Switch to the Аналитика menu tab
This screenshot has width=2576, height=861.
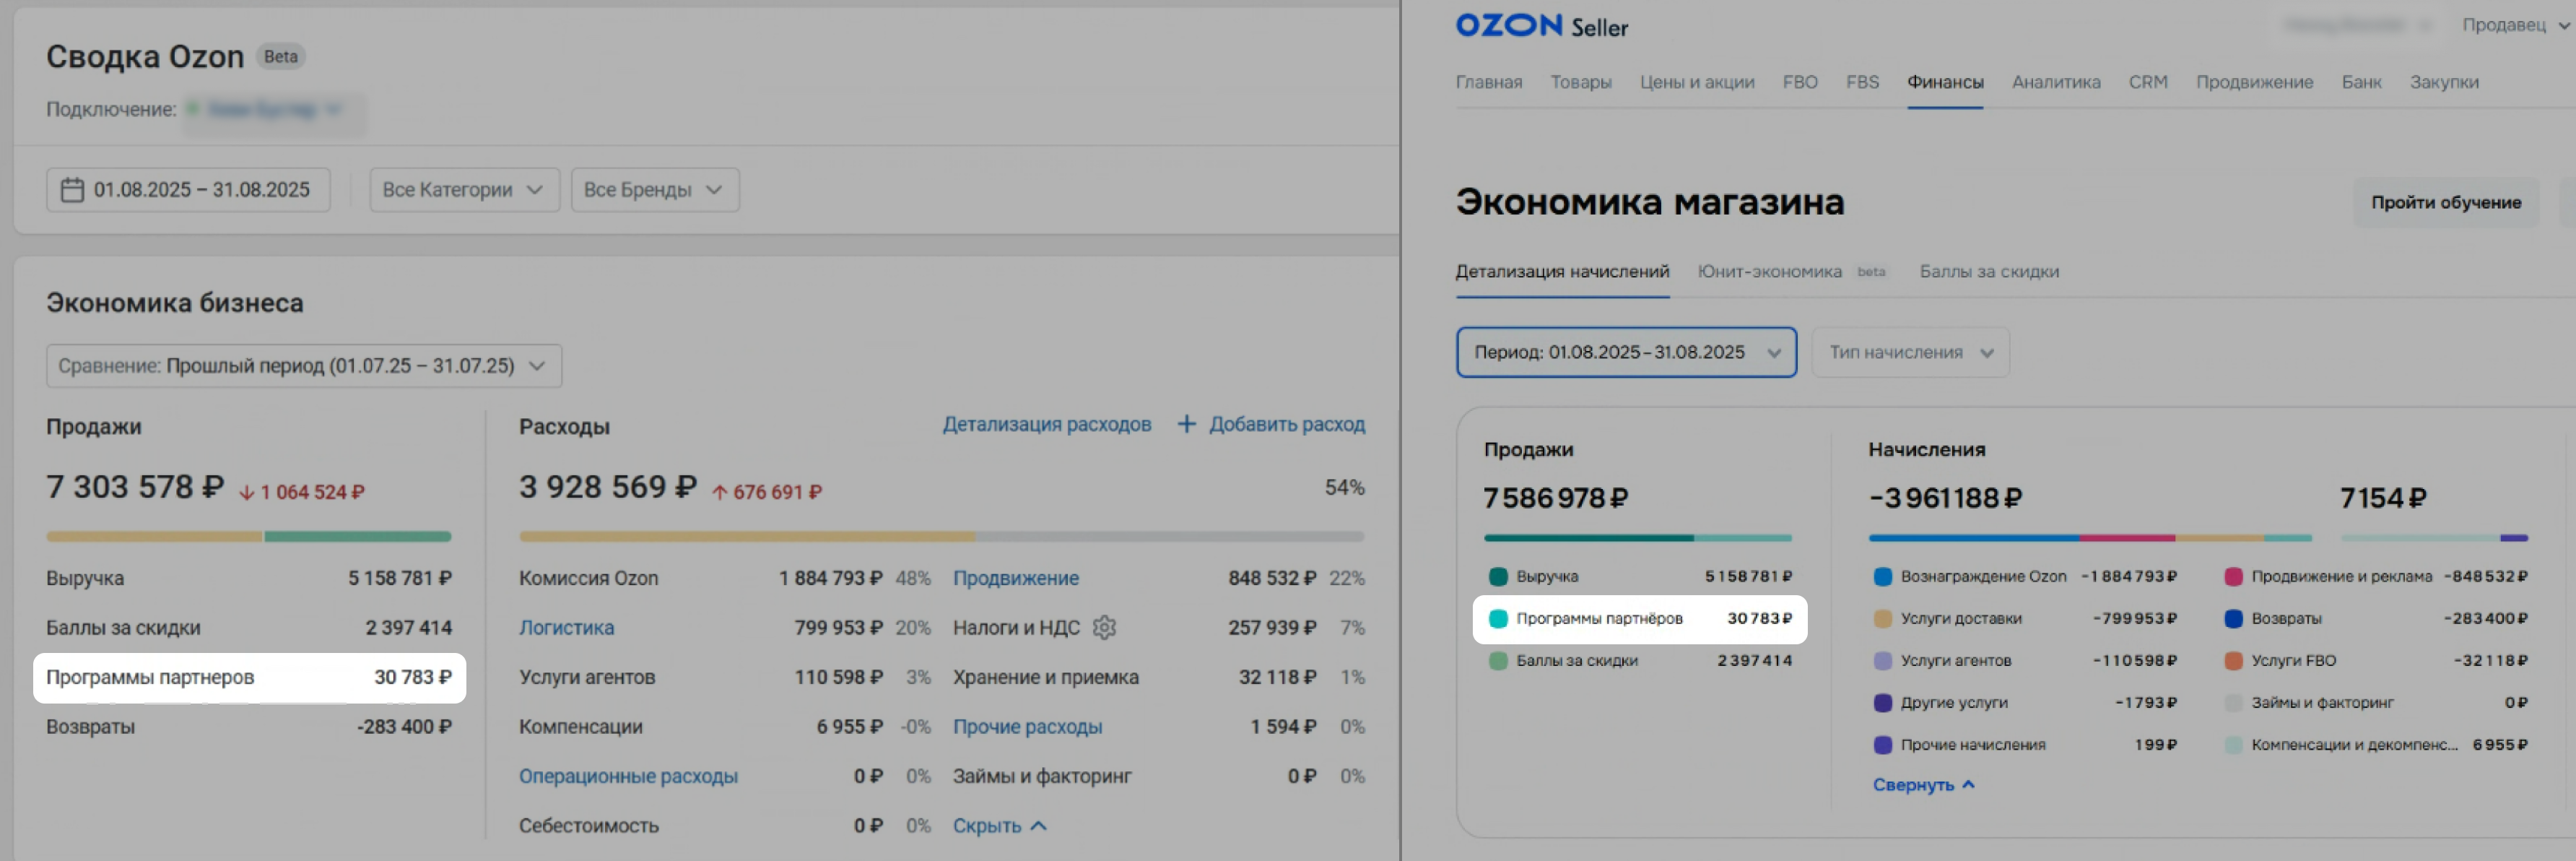(2055, 82)
